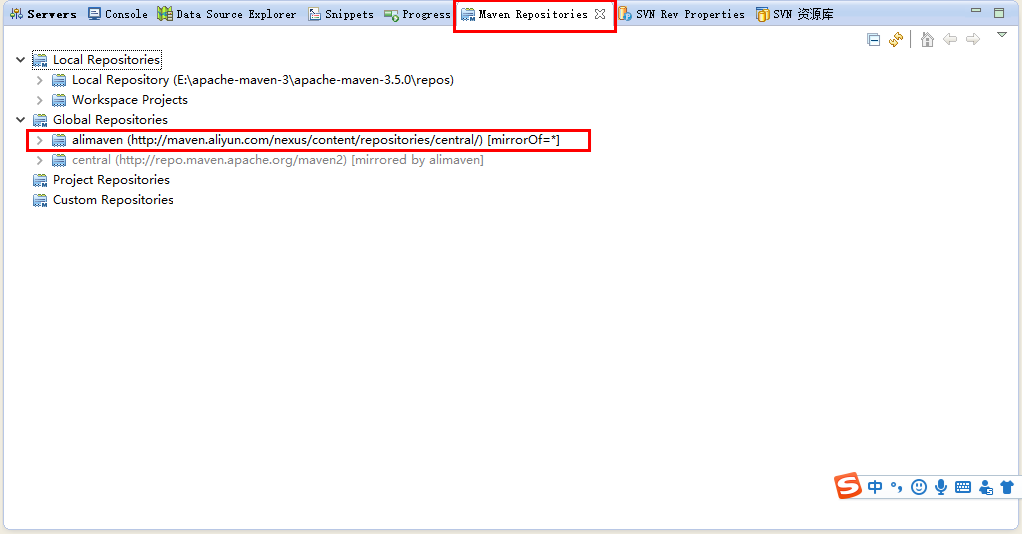Open the View Menu dropdown triangle
The height and width of the screenshot is (534, 1022).
(x=1002, y=35)
